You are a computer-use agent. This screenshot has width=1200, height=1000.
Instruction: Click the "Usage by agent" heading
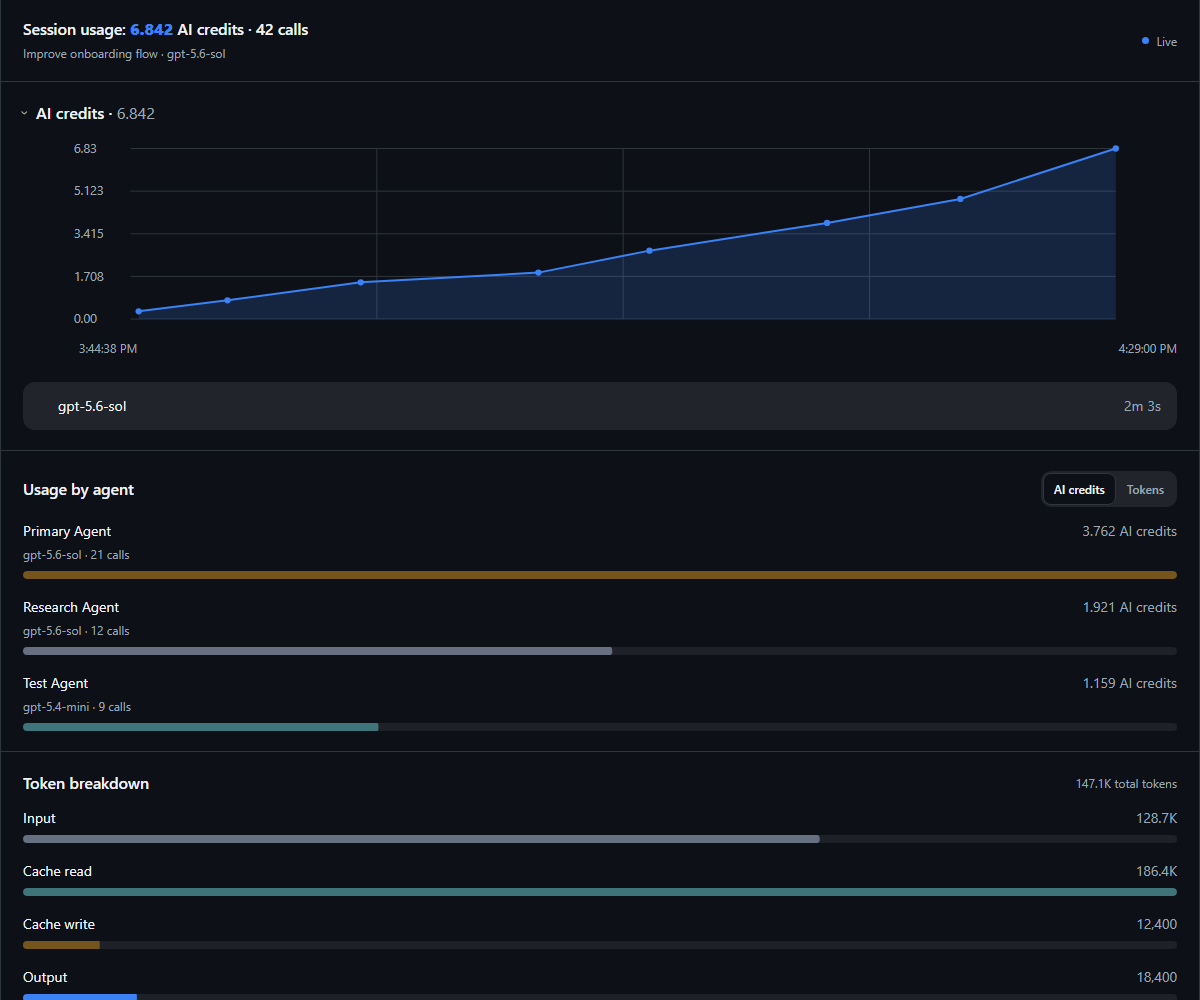78,490
